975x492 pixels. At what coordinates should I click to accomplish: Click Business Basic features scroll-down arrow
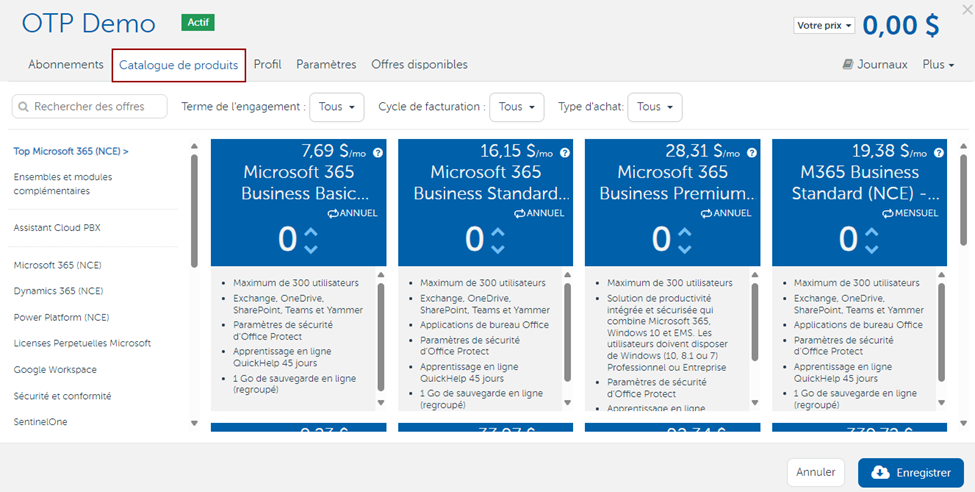381,402
